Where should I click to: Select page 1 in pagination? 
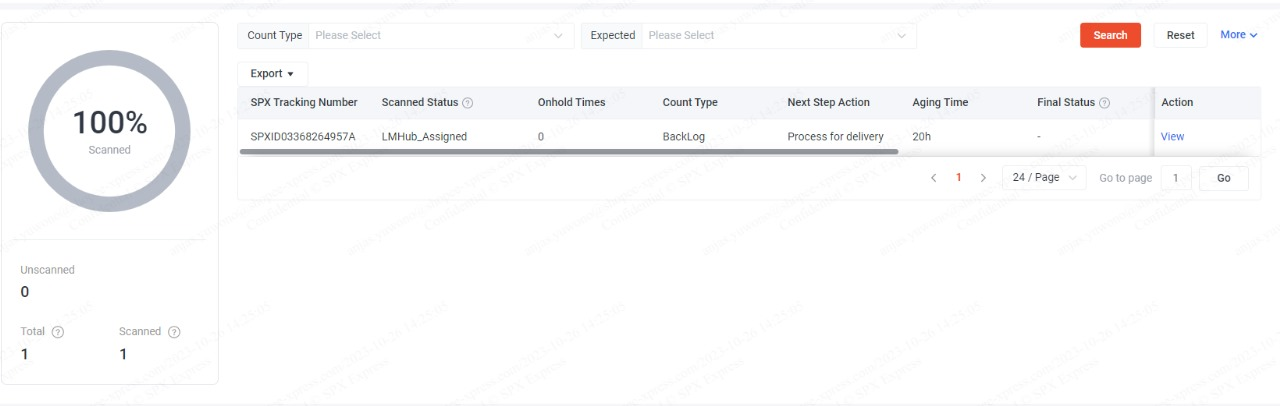958,178
